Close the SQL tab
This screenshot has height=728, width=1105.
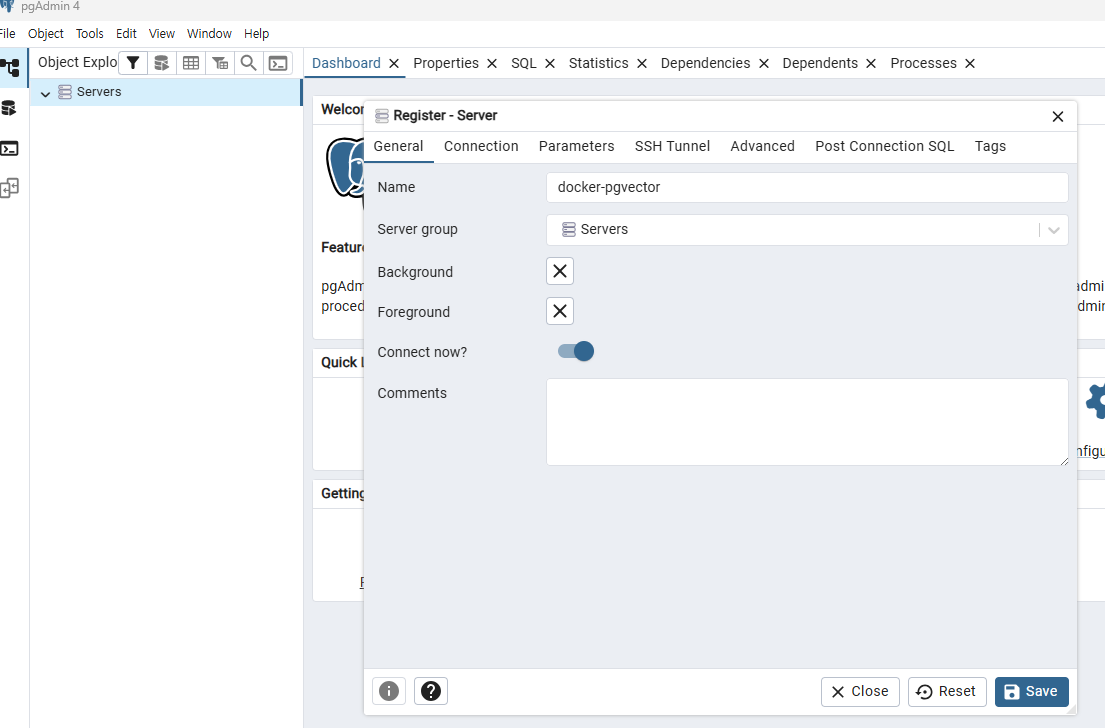coord(550,63)
